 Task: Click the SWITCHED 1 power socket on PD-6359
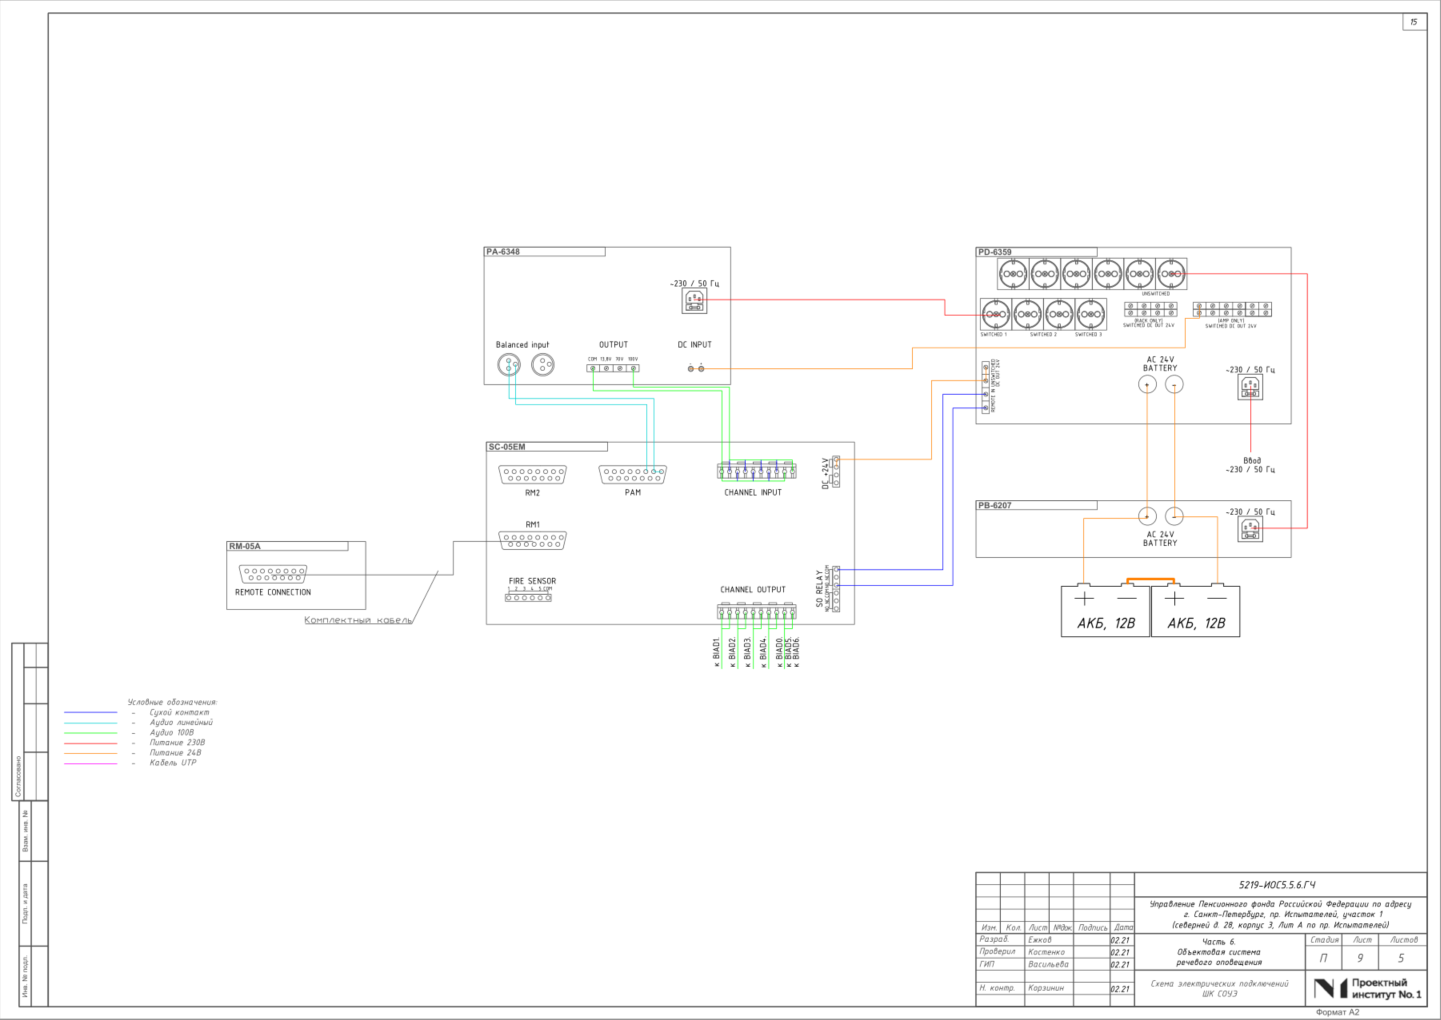[x=995, y=314]
